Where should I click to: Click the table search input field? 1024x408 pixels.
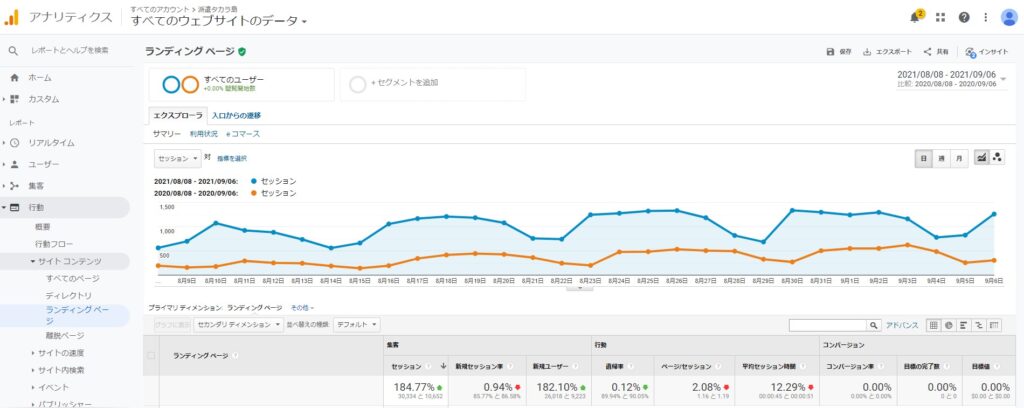827,325
